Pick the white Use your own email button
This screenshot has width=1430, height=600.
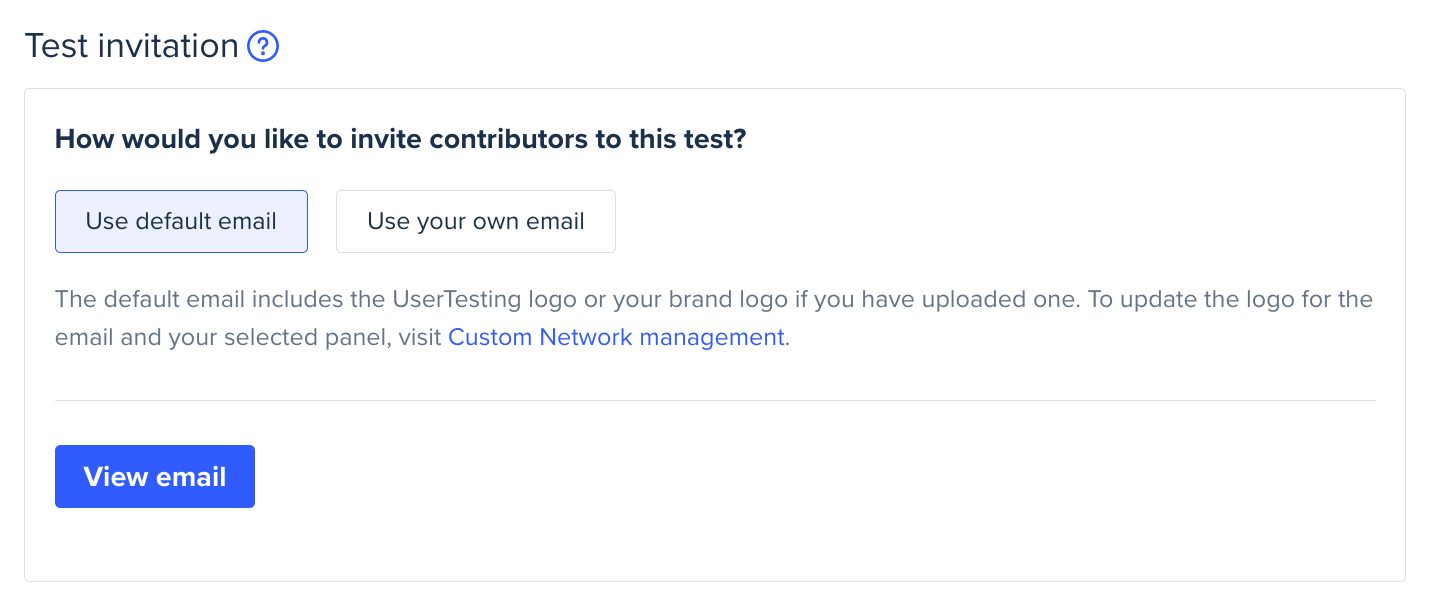(476, 221)
